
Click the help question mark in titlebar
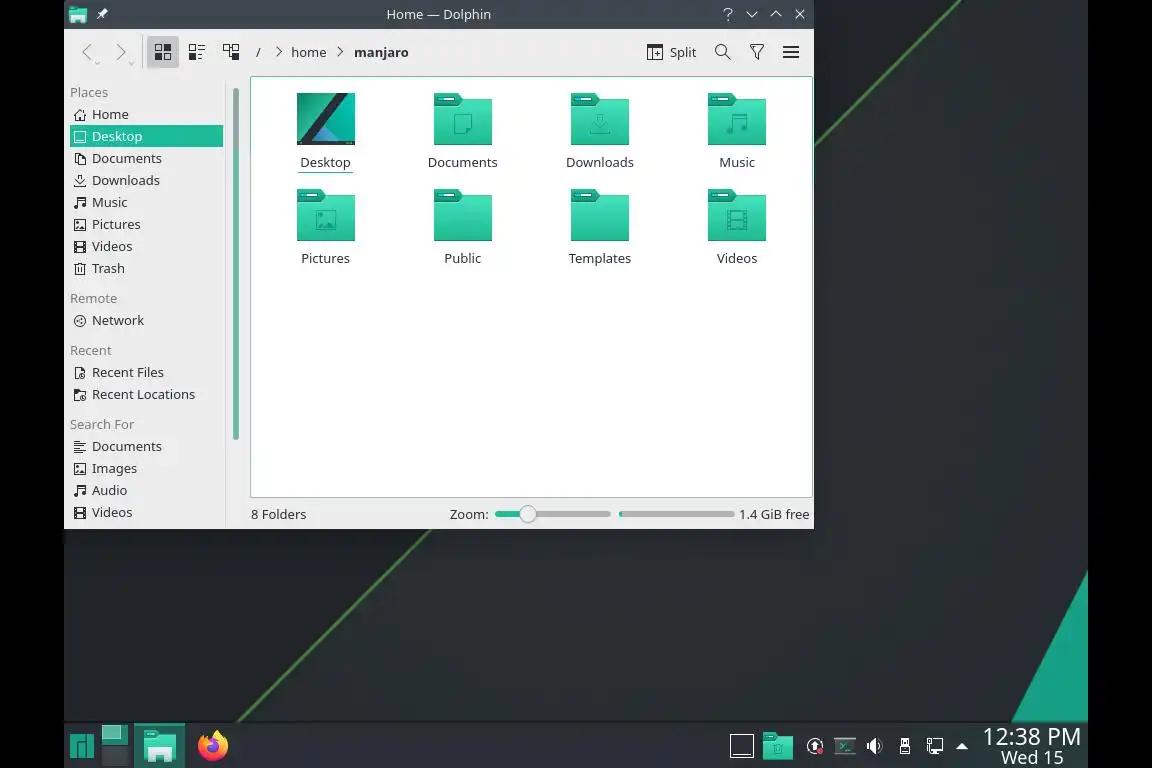727,14
